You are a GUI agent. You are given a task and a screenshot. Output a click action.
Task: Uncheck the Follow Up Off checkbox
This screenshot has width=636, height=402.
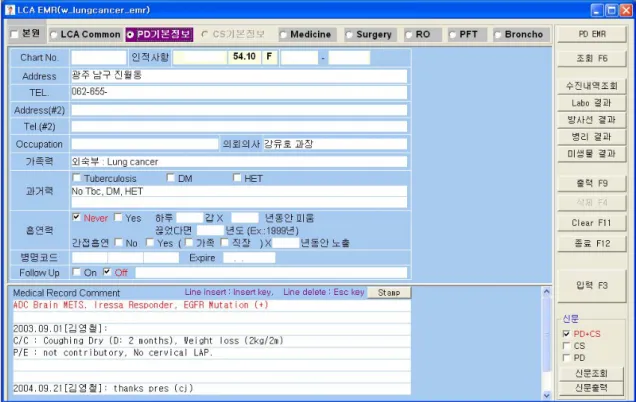pyautogui.click(x=107, y=272)
